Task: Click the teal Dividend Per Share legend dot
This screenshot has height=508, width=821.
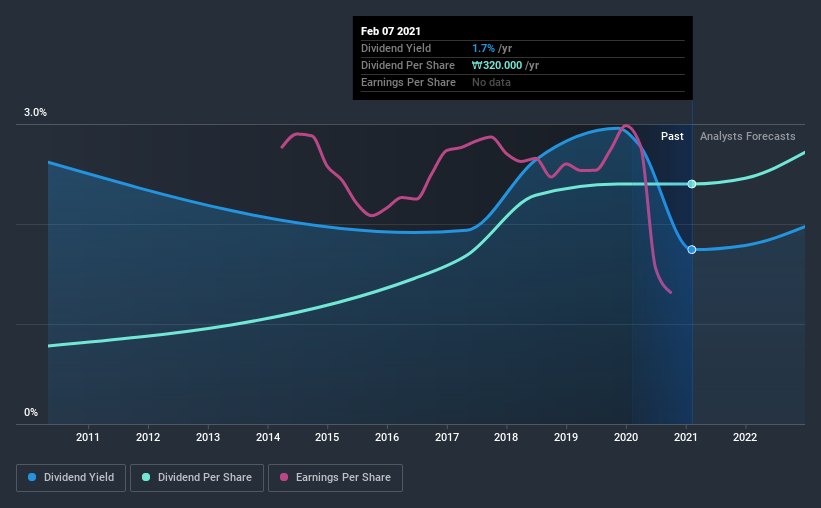Action: [x=146, y=477]
